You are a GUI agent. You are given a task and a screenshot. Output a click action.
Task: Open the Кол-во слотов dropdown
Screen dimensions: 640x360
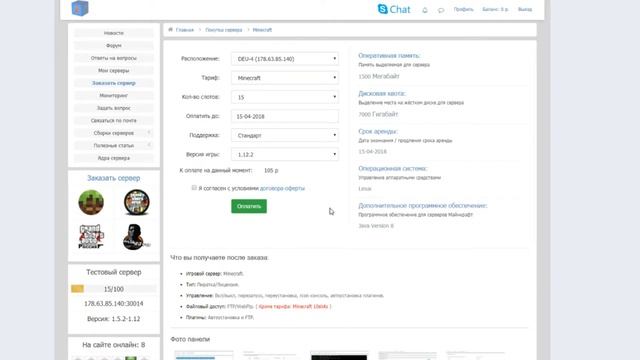(x=285, y=97)
